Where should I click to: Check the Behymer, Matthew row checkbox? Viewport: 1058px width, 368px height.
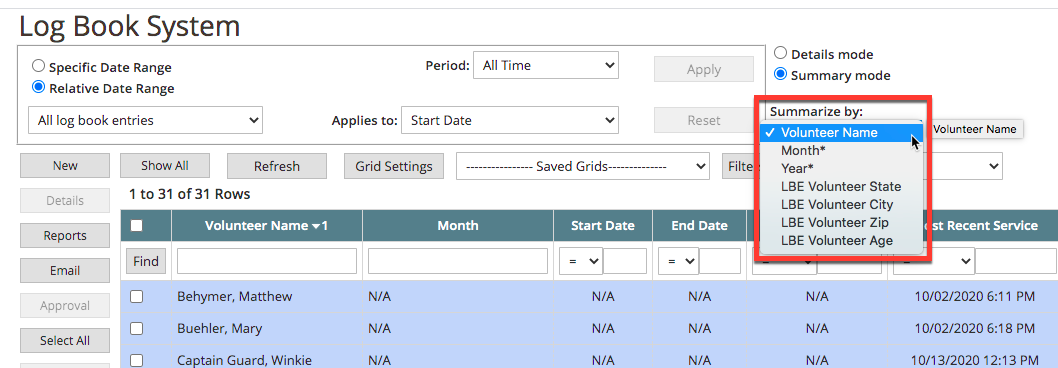pyautogui.click(x=136, y=296)
